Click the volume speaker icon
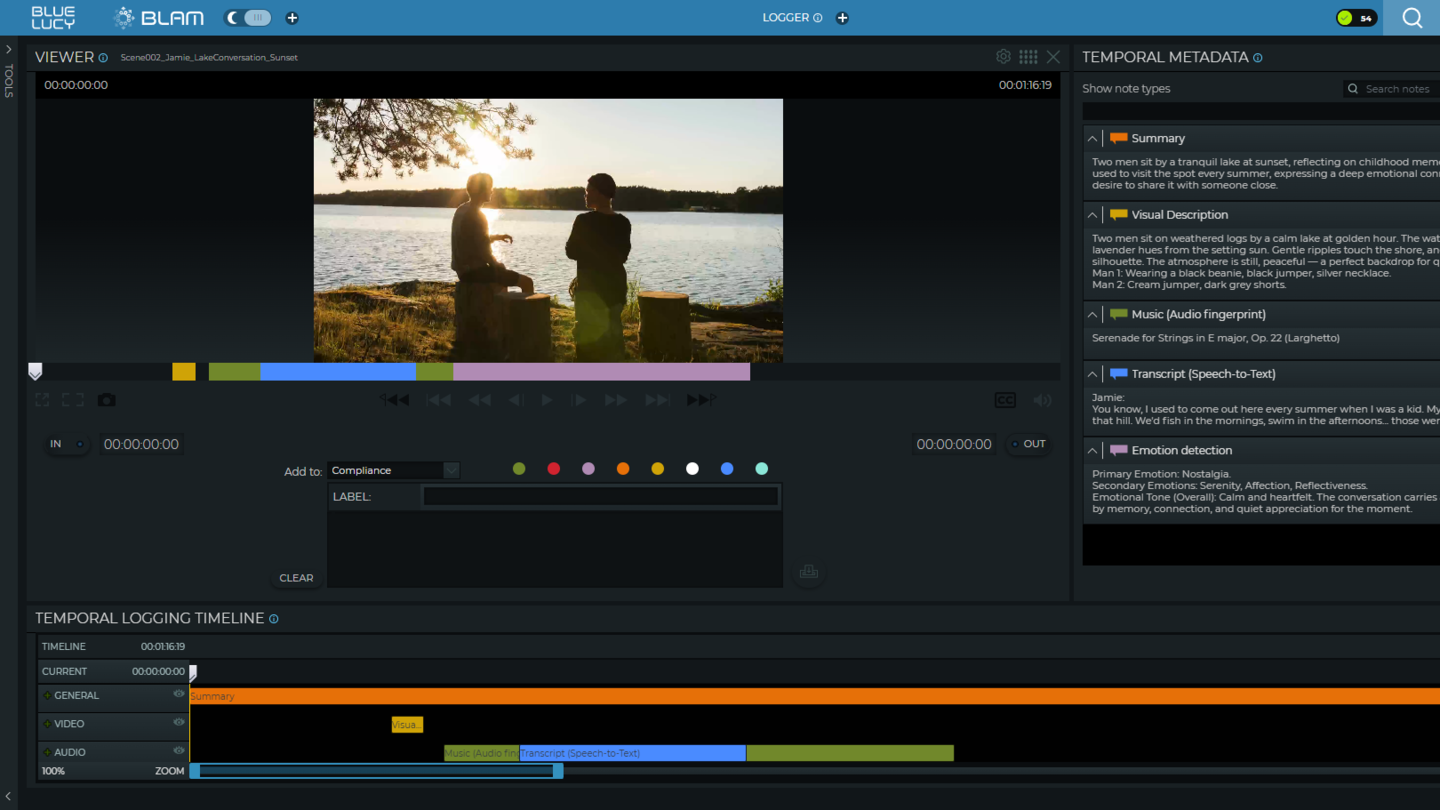This screenshot has width=1440, height=810. tap(1042, 400)
